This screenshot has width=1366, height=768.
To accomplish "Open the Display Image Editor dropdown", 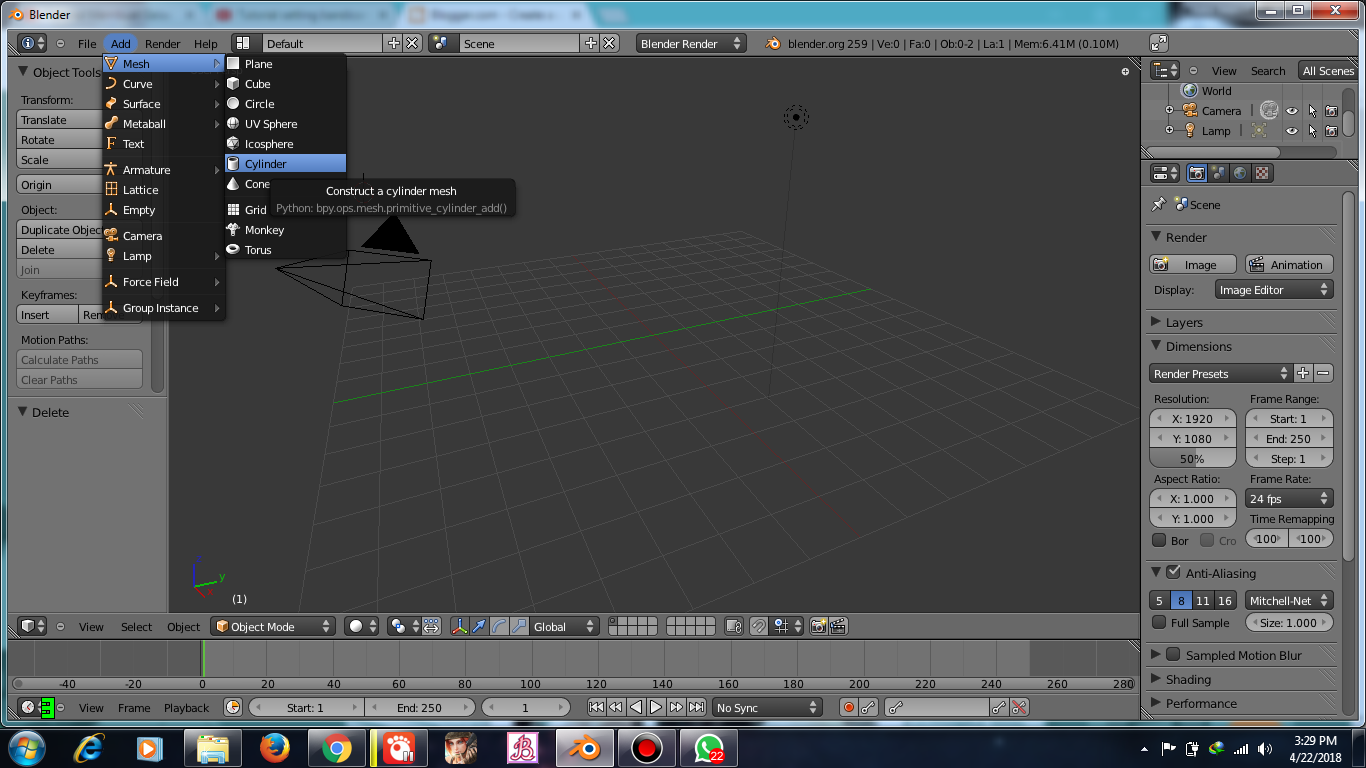I will (x=1274, y=290).
